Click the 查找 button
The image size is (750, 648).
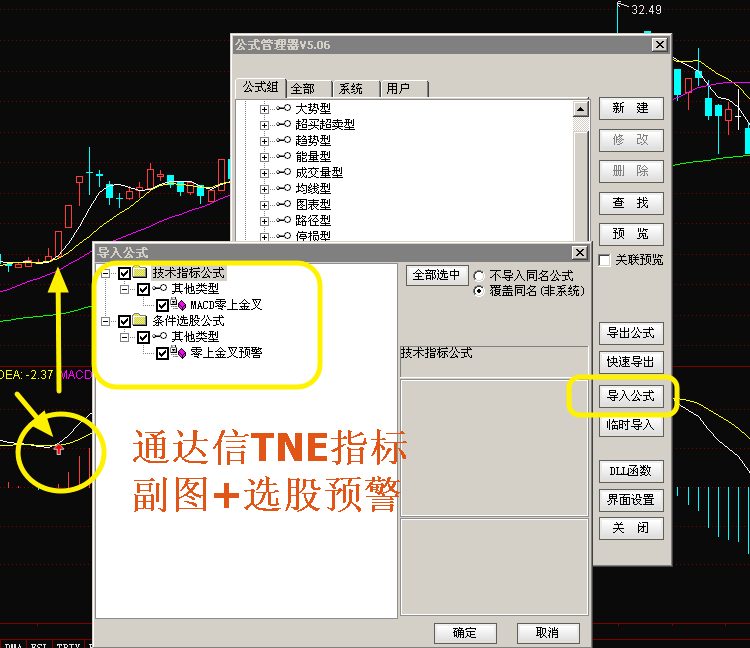(631, 203)
